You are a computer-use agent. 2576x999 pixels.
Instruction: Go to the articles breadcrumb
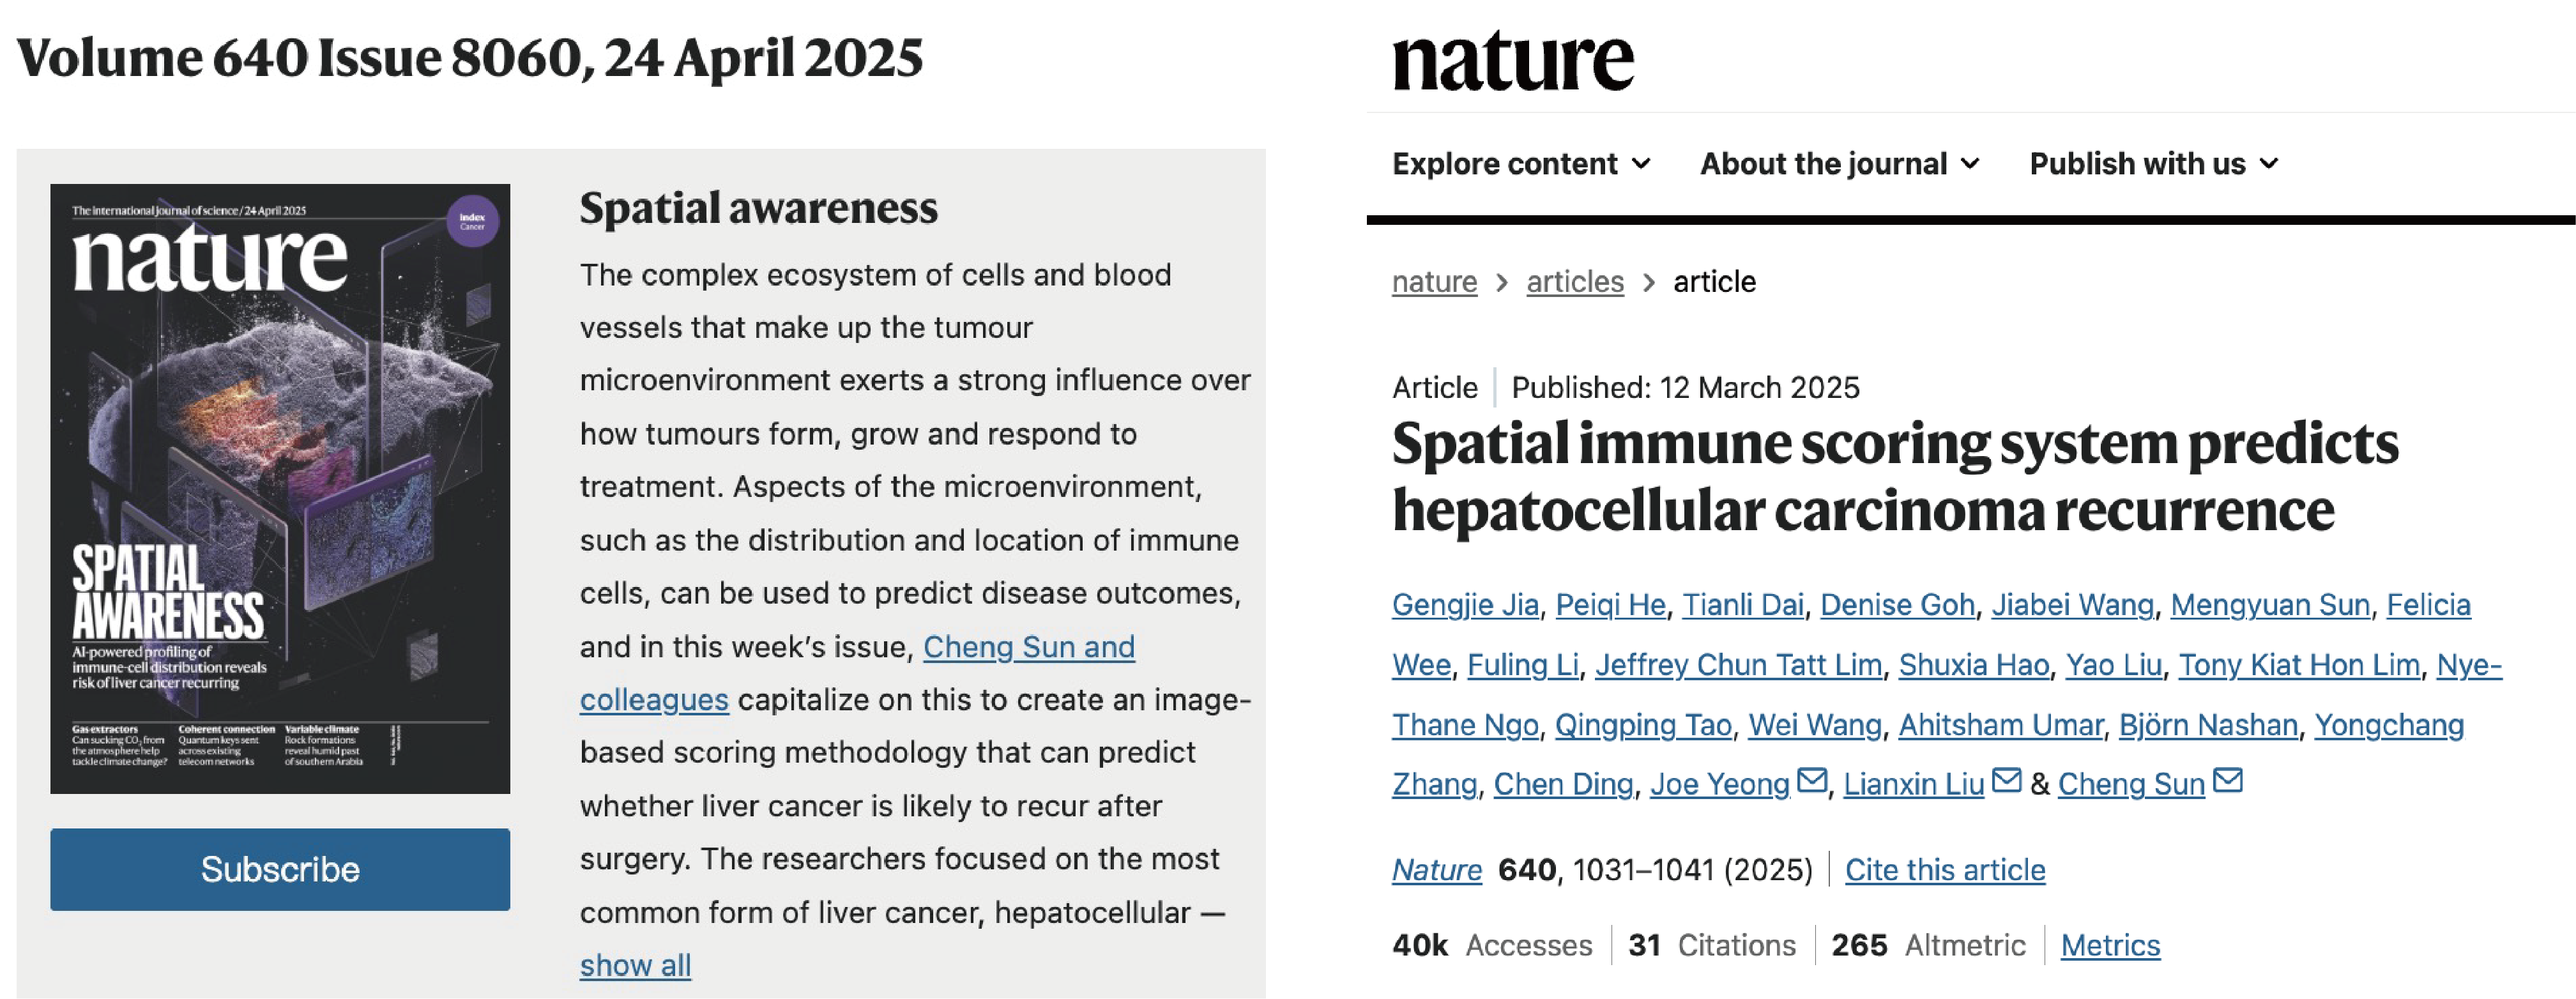1574,282
